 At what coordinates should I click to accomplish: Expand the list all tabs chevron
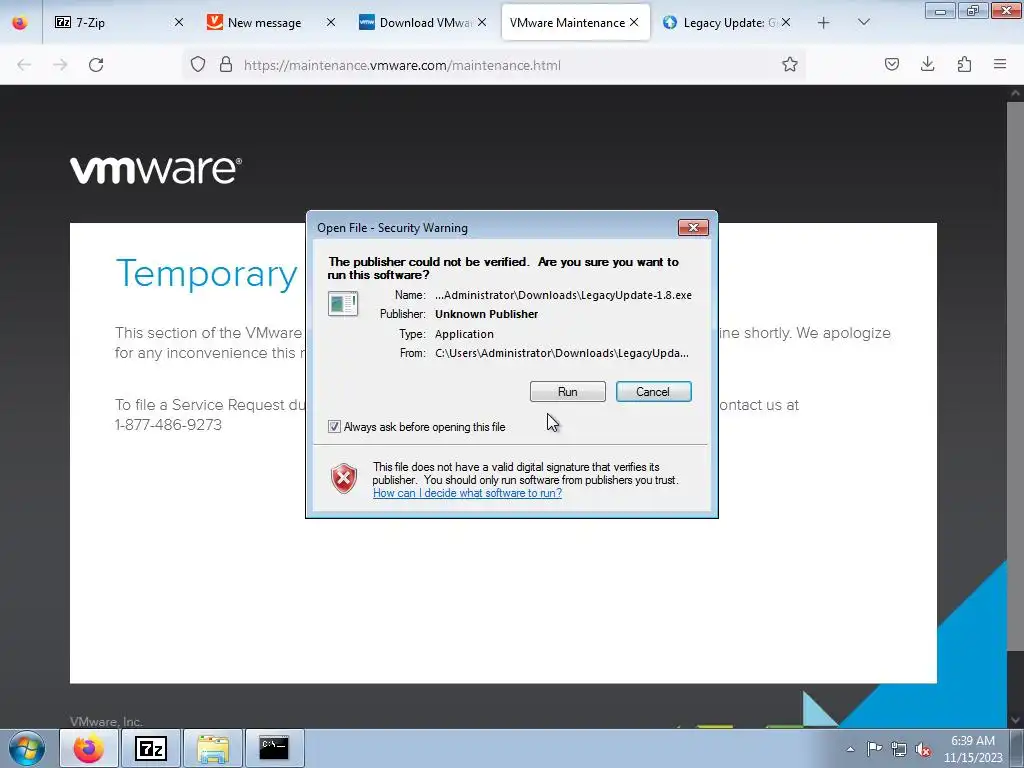click(x=863, y=22)
